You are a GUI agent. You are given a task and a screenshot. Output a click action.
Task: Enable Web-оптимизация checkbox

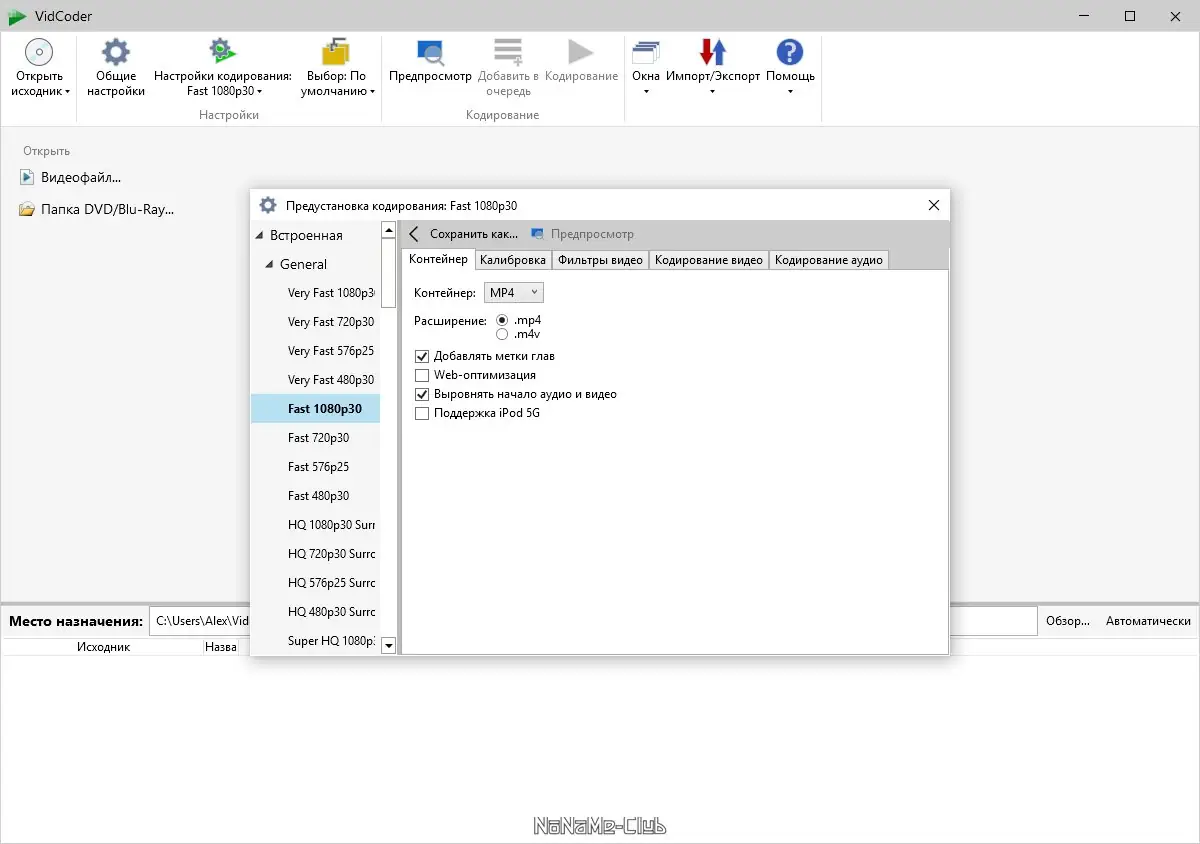pyautogui.click(x=422, y=375)
